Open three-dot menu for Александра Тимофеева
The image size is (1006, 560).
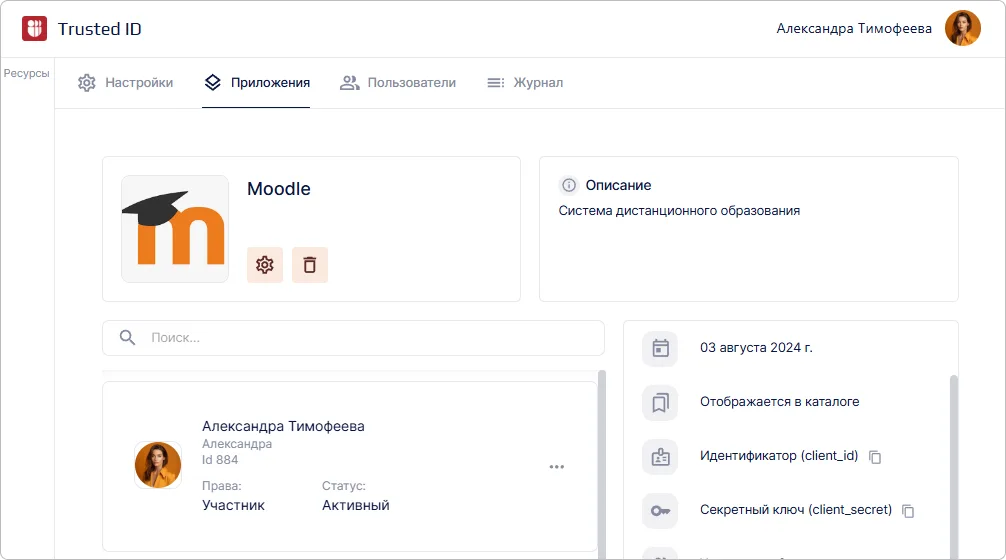(557, 467)
